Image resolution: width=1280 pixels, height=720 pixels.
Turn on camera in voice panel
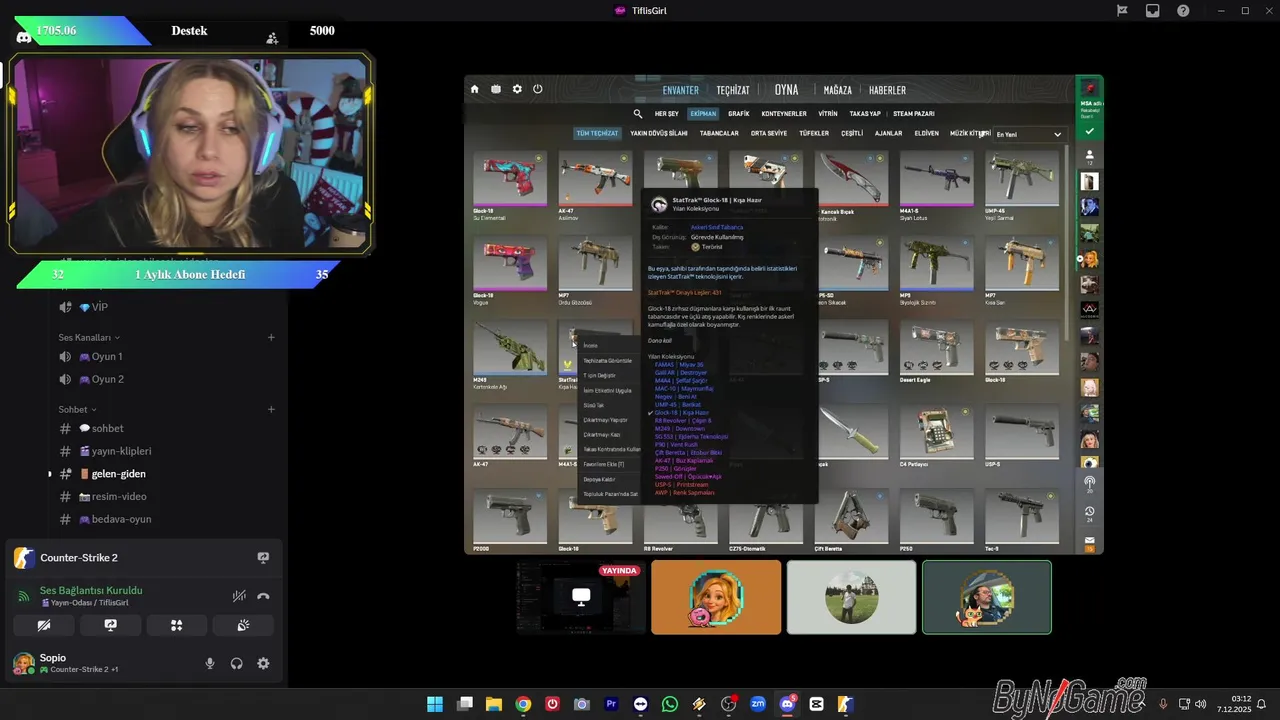click(44, 625)
